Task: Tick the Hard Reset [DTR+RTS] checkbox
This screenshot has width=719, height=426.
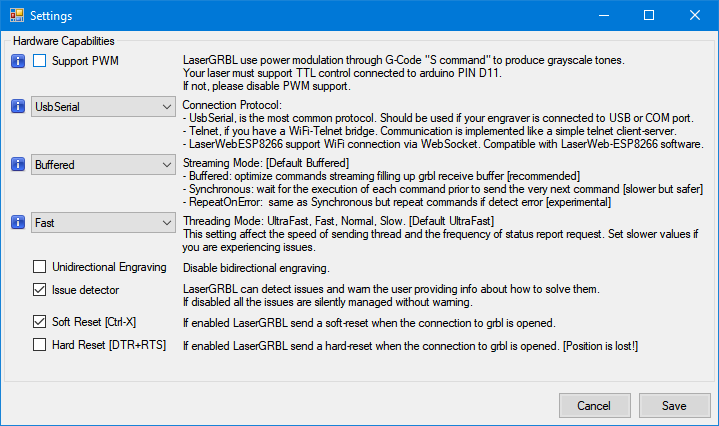Action: tap(40, 345)
